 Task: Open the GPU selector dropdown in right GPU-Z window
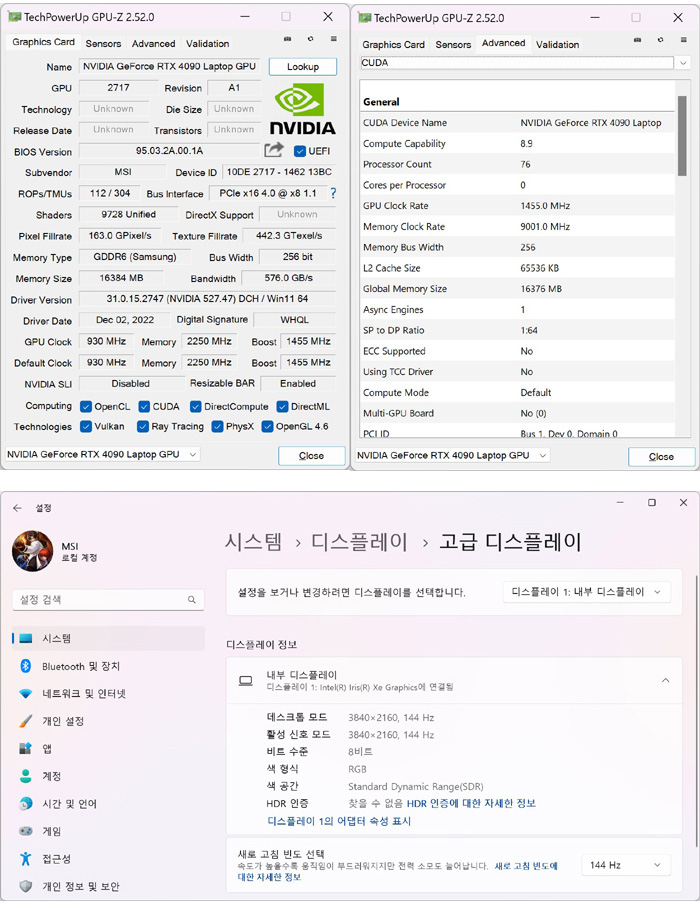[453, 455]
